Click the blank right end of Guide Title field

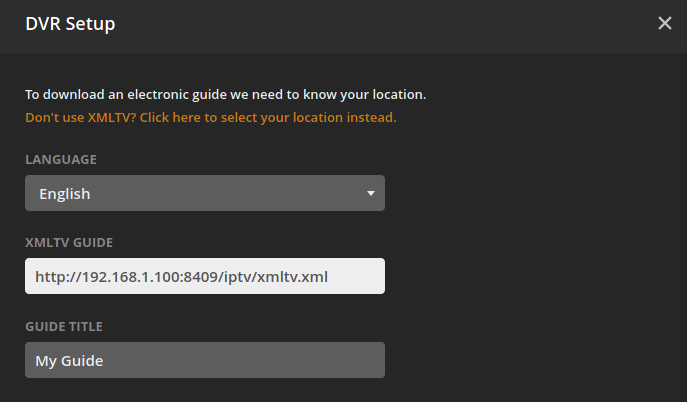coord(330,360)
